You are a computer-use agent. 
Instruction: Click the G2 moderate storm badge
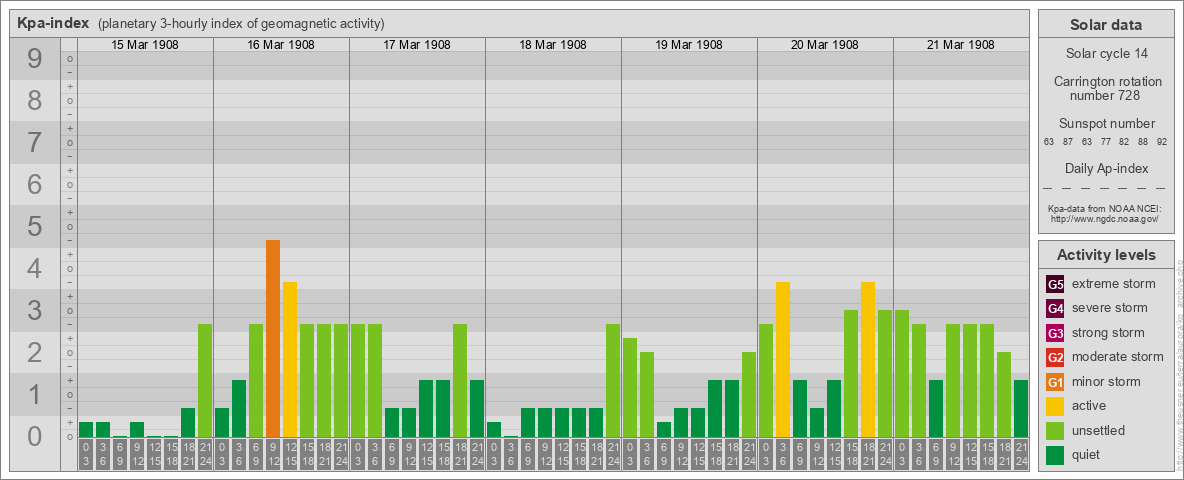pyautogui.click(x=1055, y=357)
